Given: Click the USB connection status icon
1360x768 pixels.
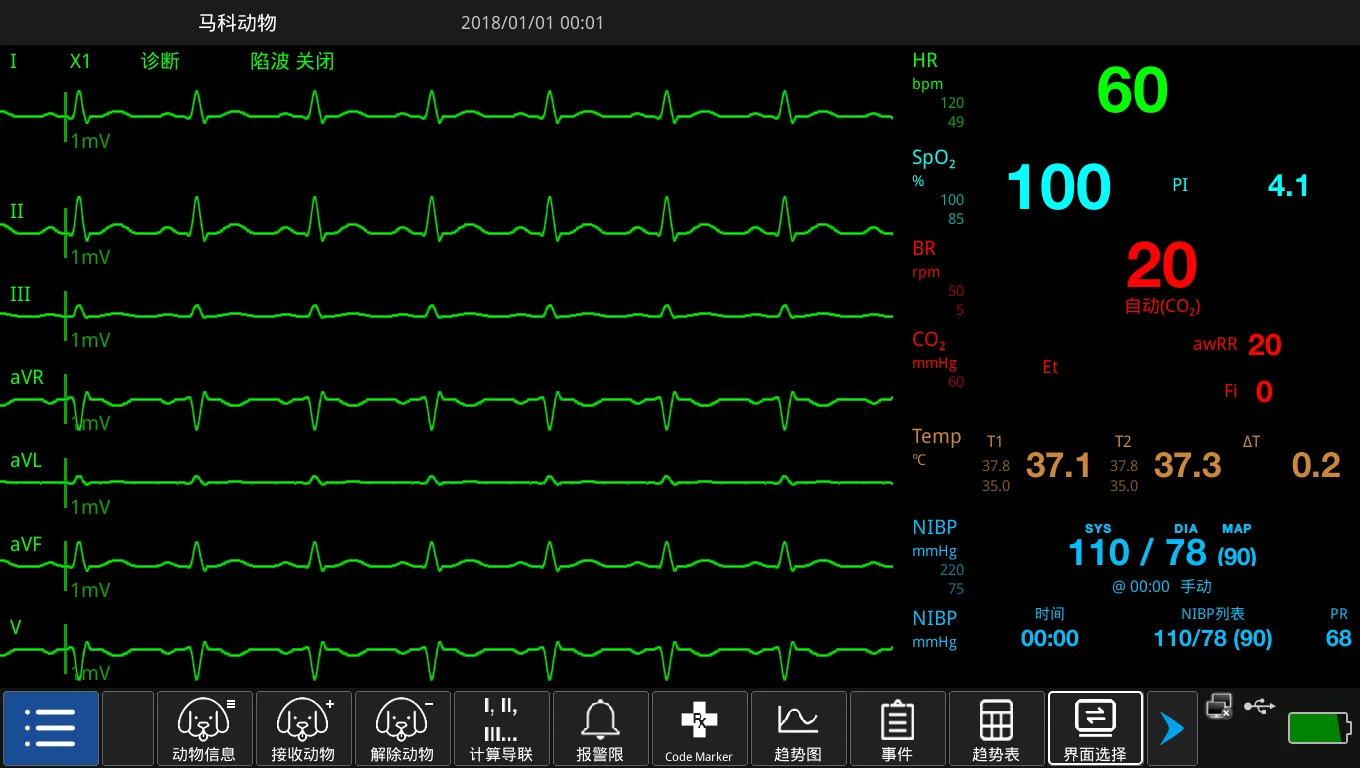Looking at the screenshot, I should 1259,706.
